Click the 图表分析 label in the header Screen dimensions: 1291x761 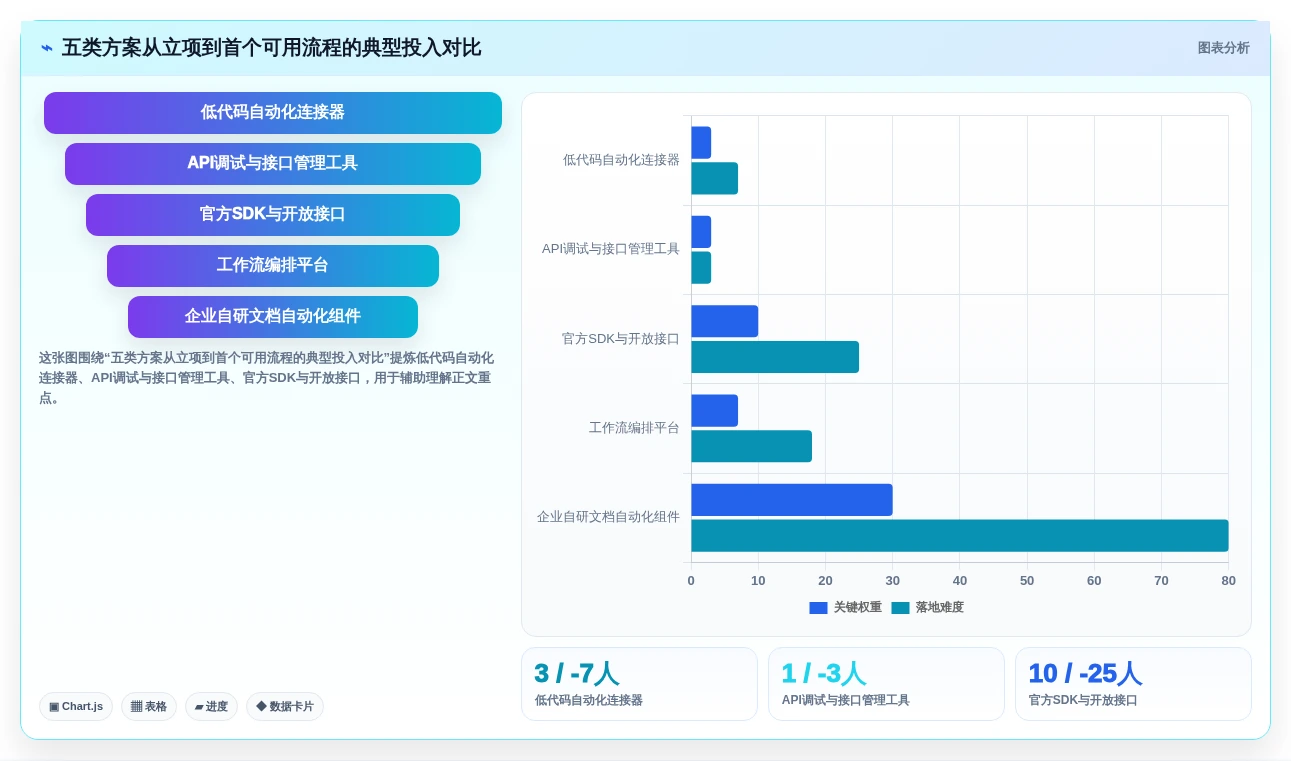coord(1223,48)
